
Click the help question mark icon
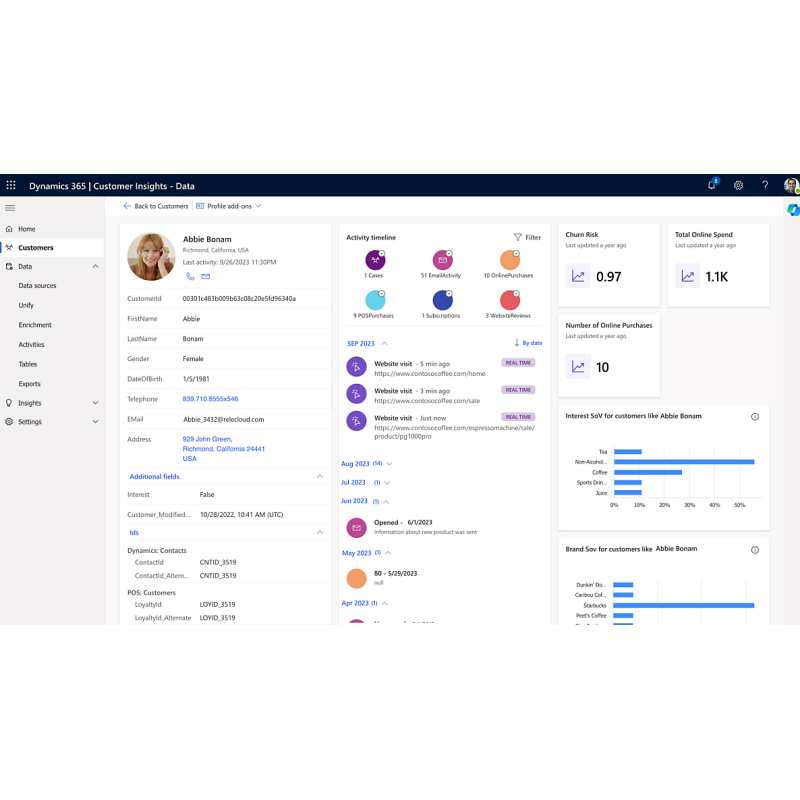click(765, 185)
